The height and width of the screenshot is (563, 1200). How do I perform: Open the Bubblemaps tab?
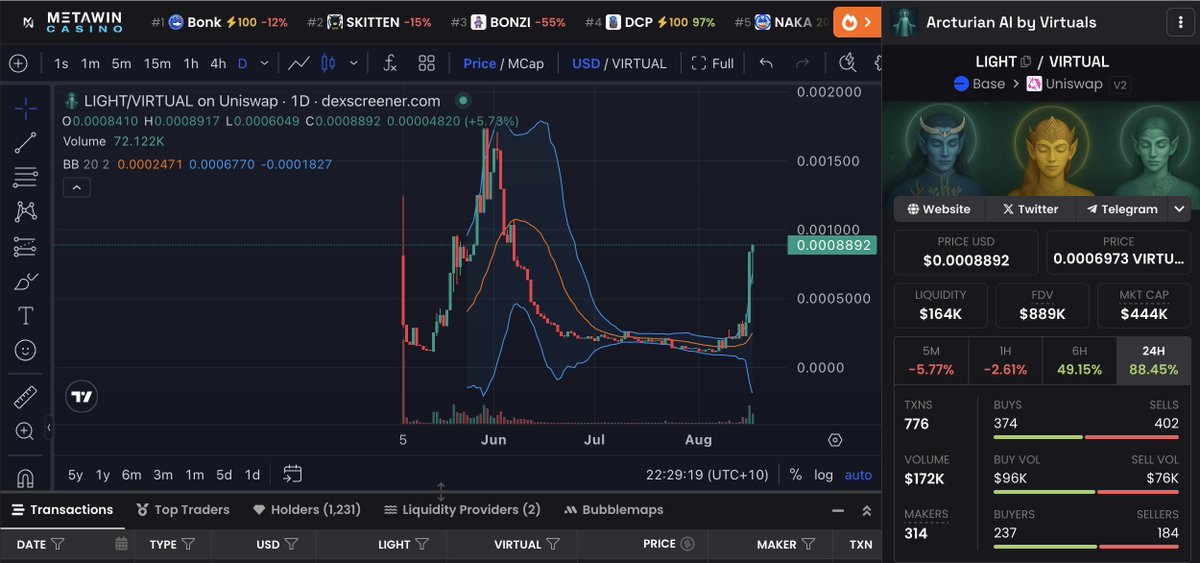pyautogui.click(x=613, y=509)
